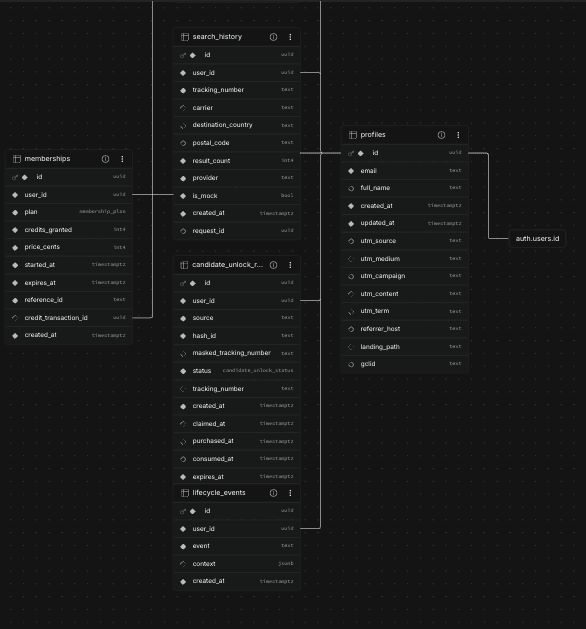Click the utm_medium column row
586x629 pixels.
(x=405, y=259)
